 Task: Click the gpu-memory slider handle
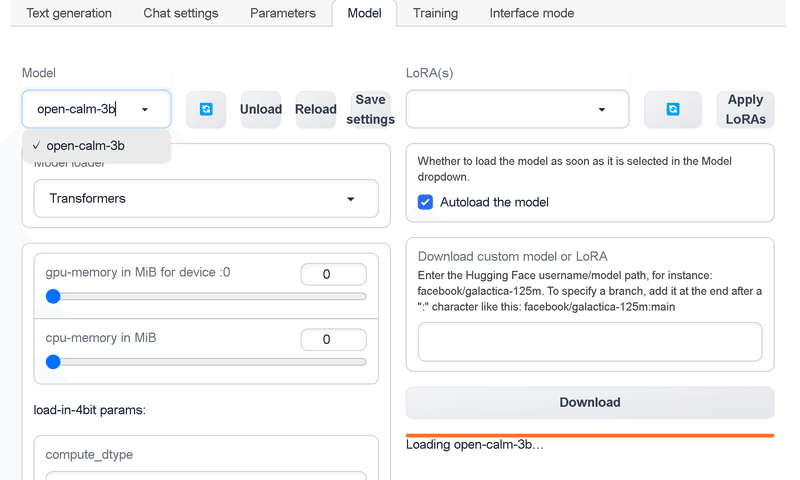click(53, 296)
